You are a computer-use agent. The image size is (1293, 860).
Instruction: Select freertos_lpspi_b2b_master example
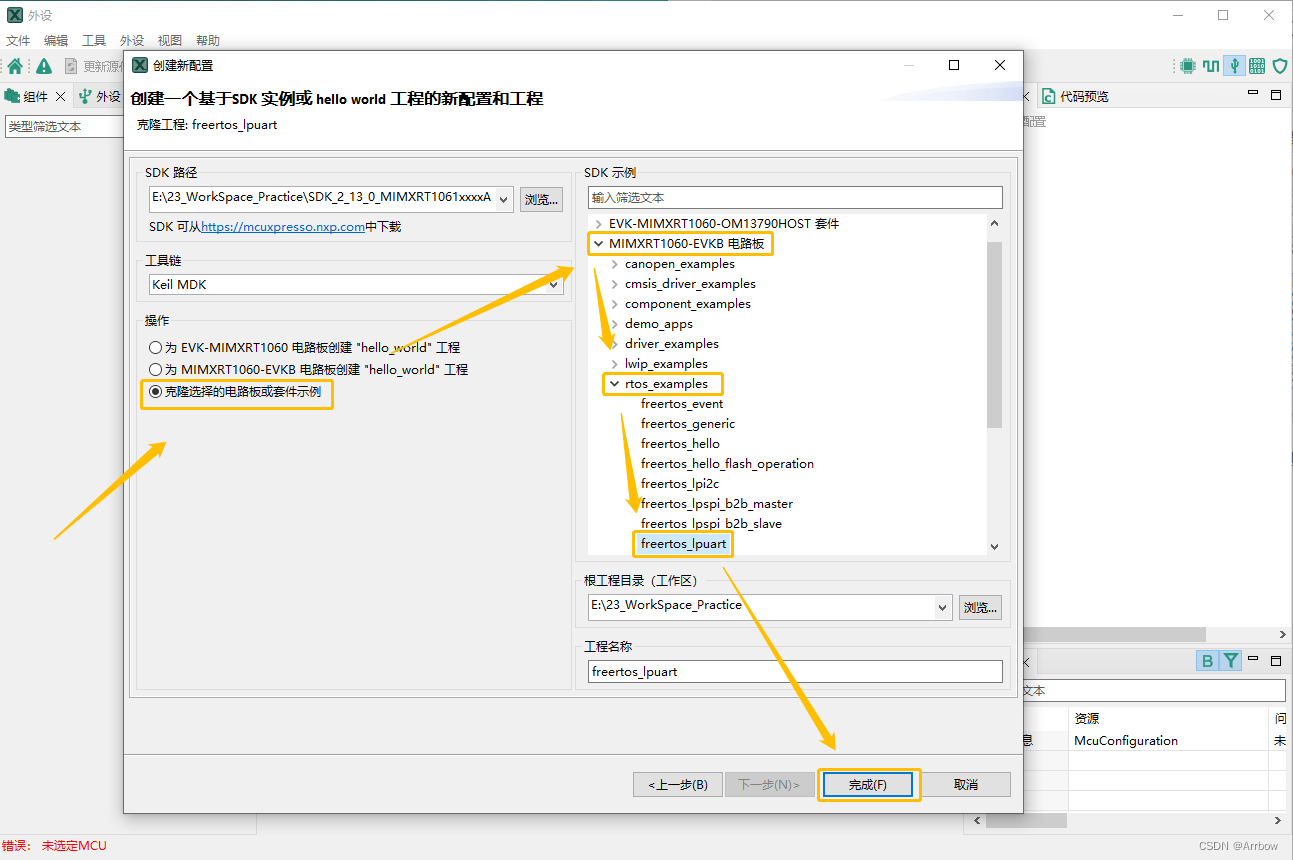[x=717, y=504]
